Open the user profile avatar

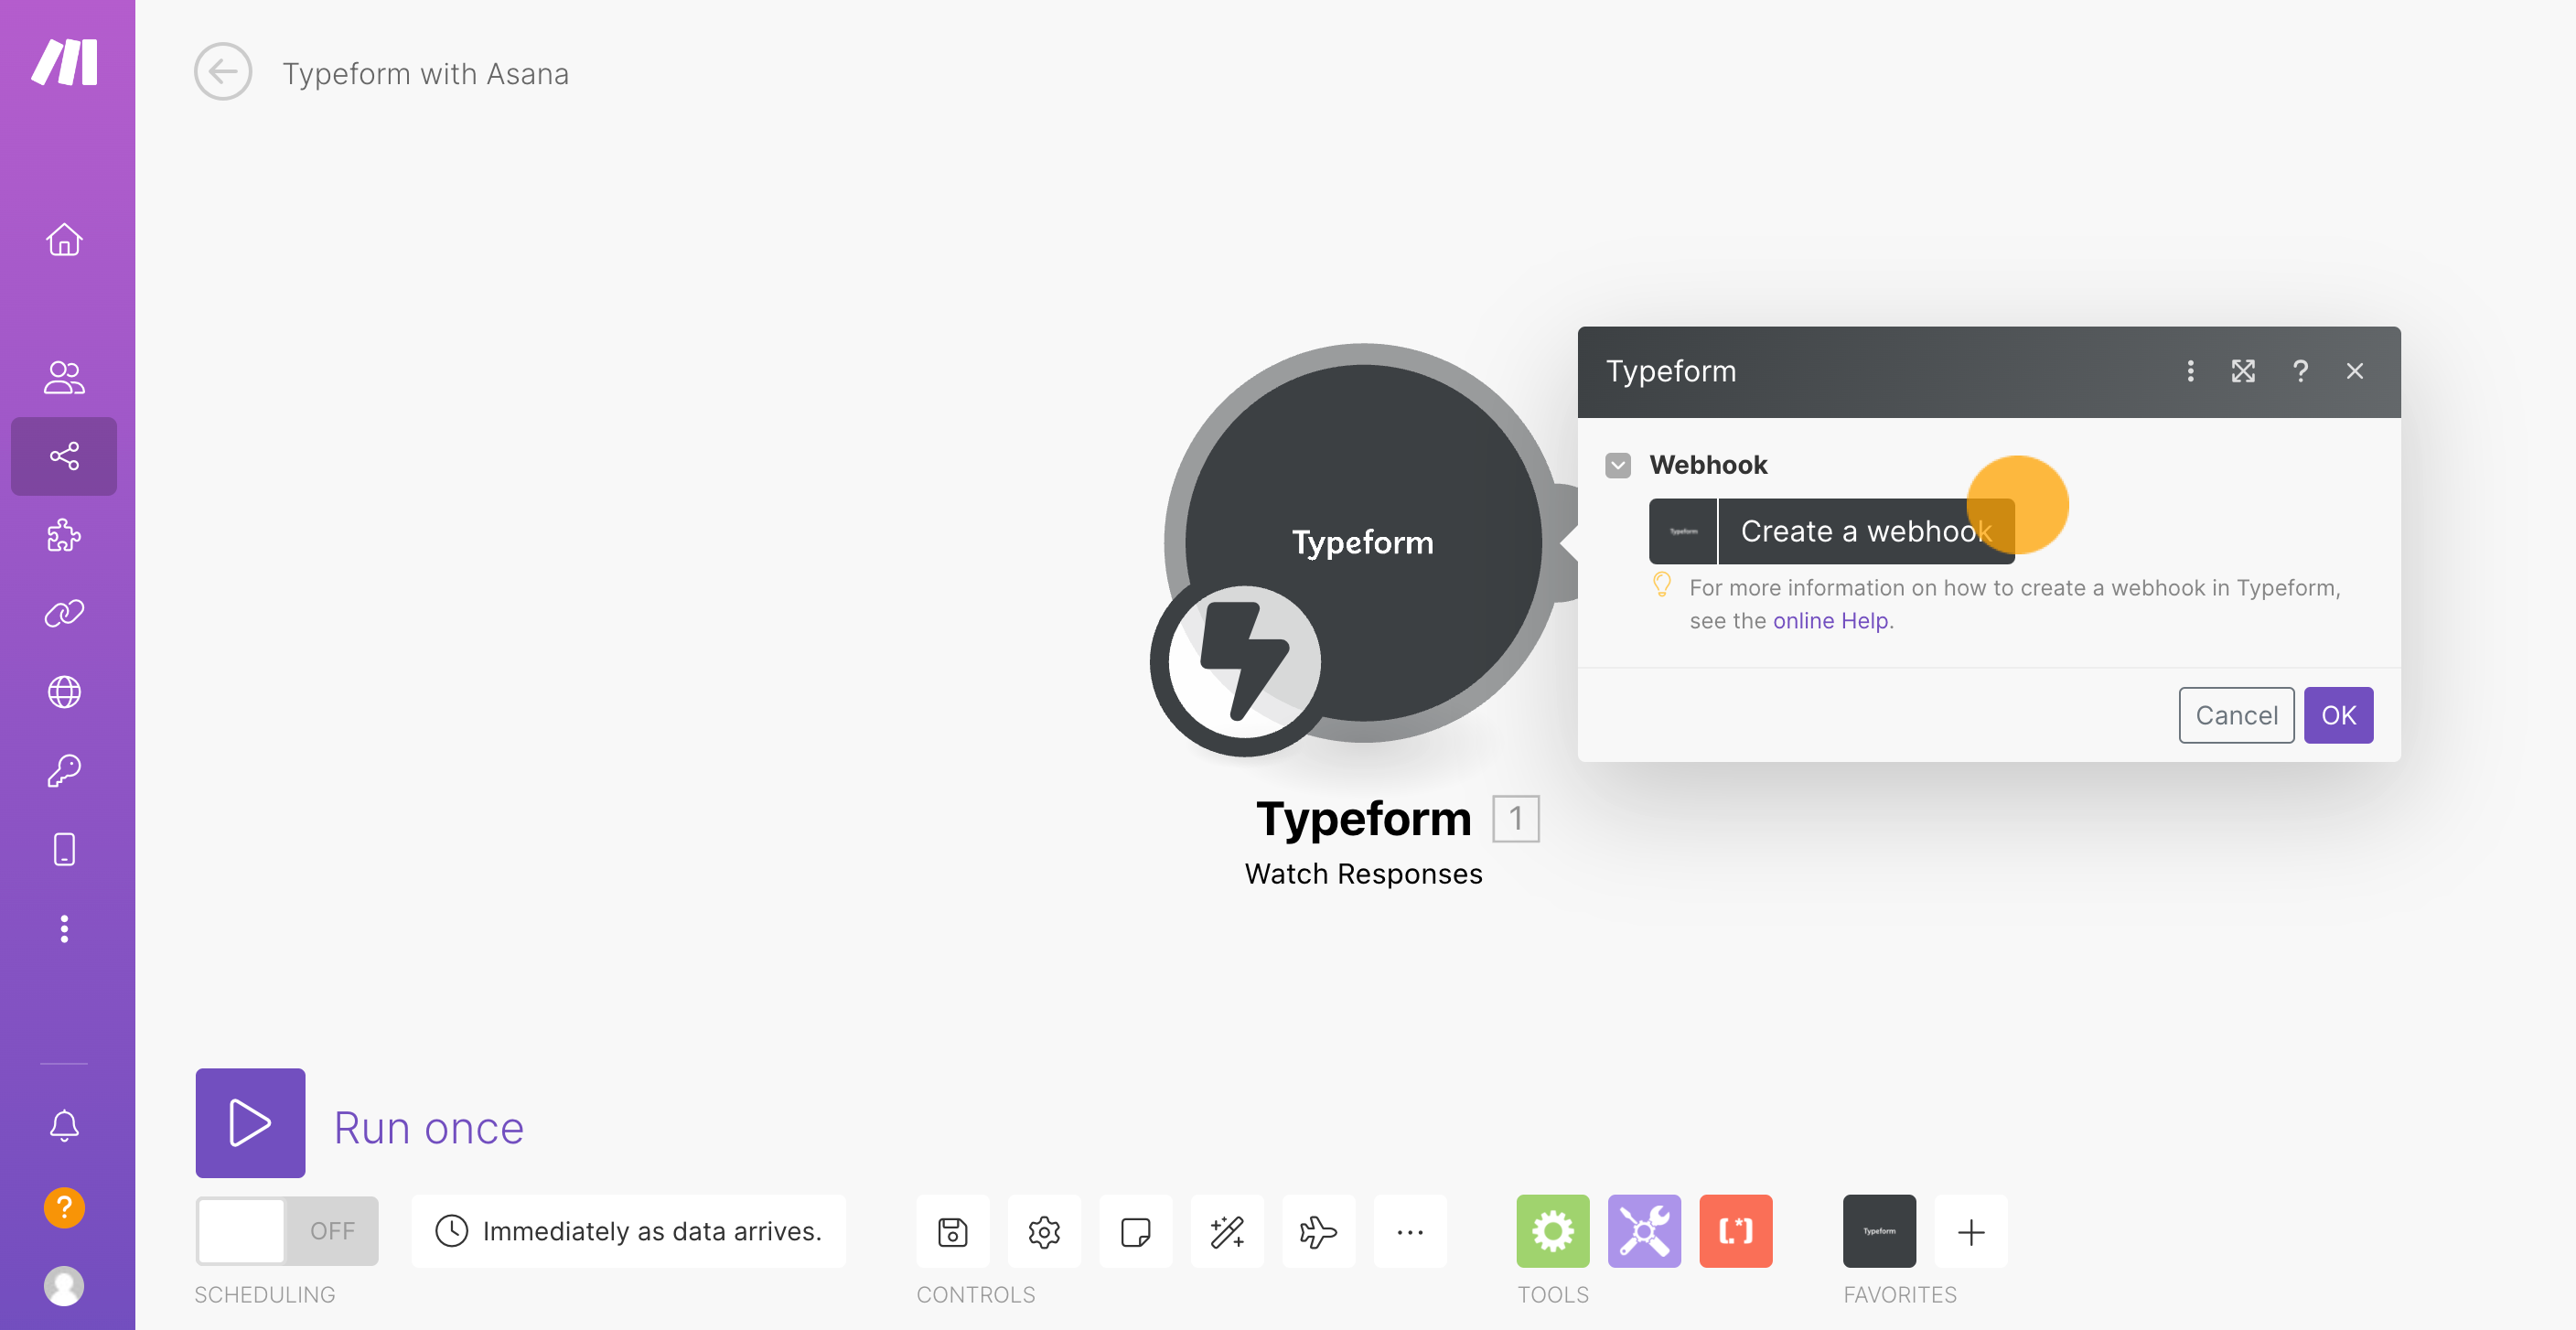tap(64, 1286)
